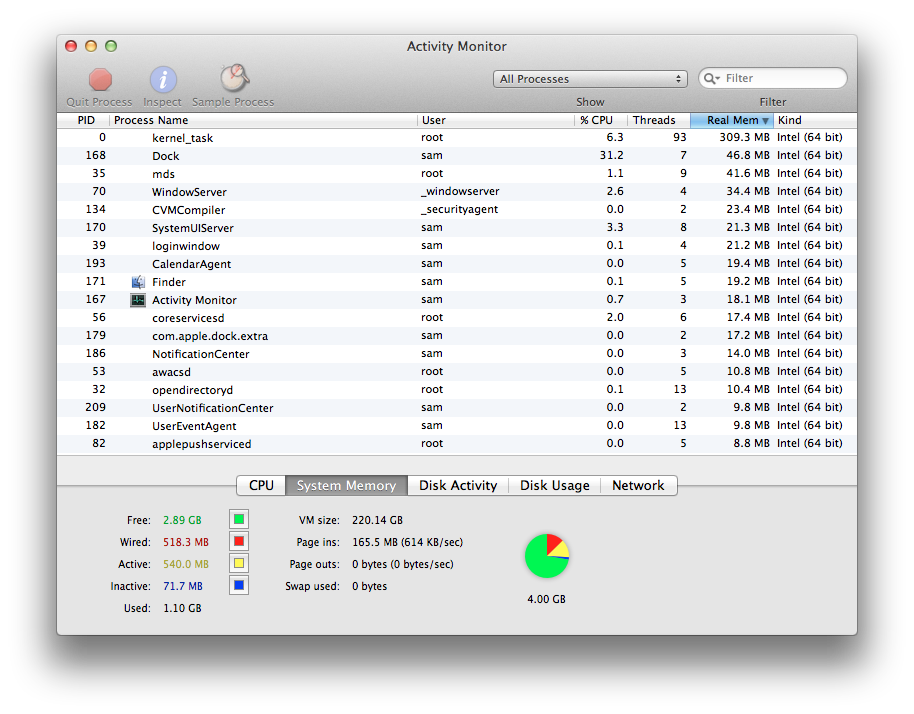Type in the Filter search field
Image resolution: width=914 pixels, height=714 pixels.
773,79
